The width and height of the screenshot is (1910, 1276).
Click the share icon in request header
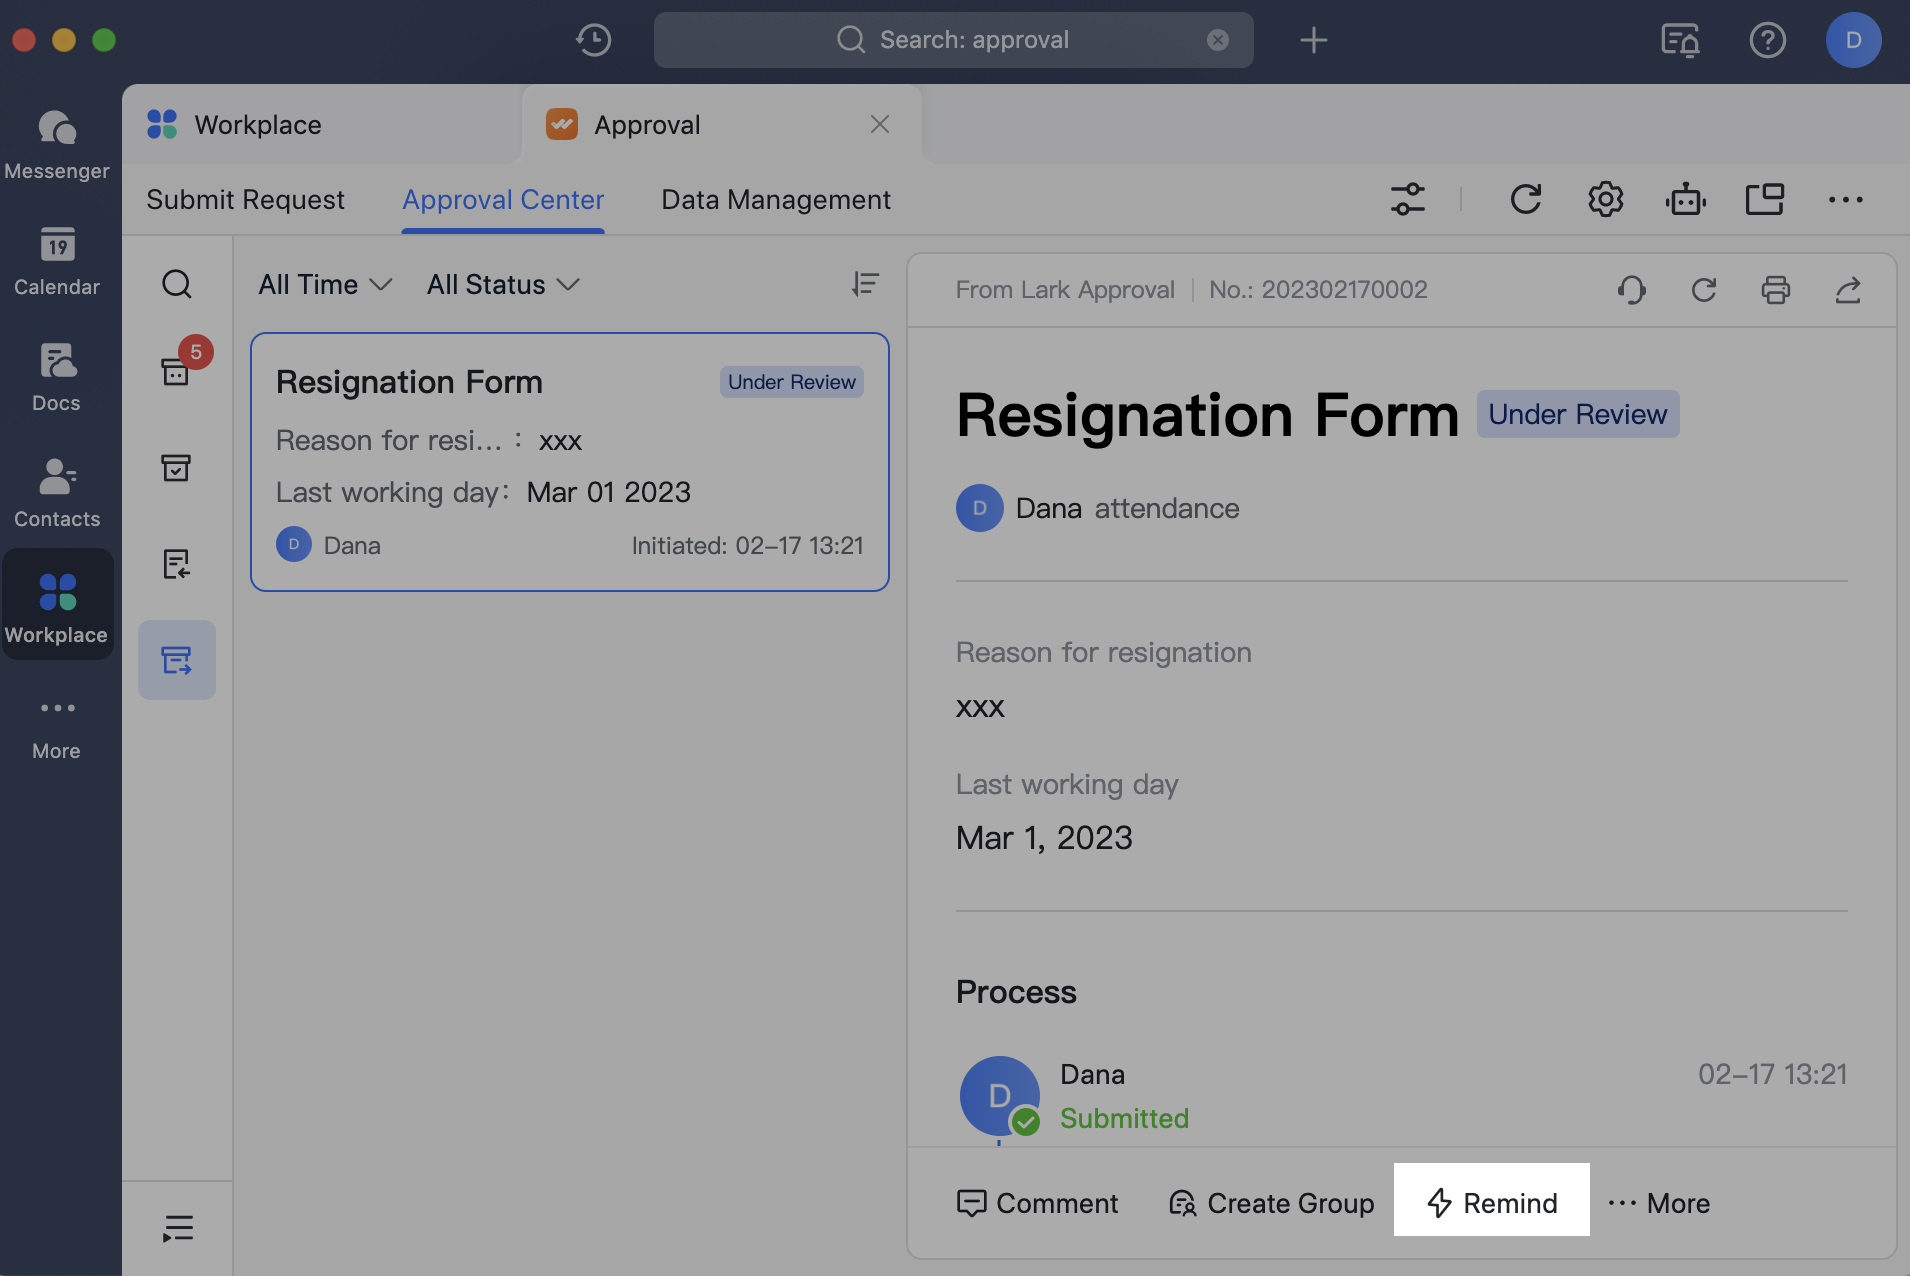tap(1847, 290)
